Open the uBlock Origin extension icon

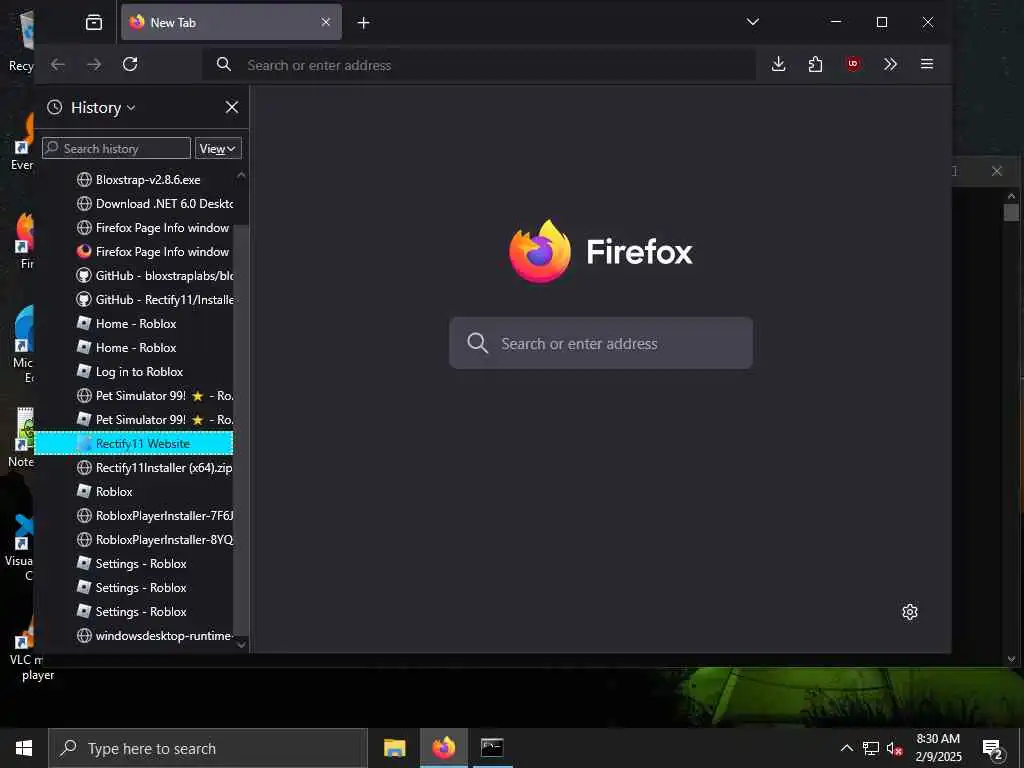(x=852, y=64)
